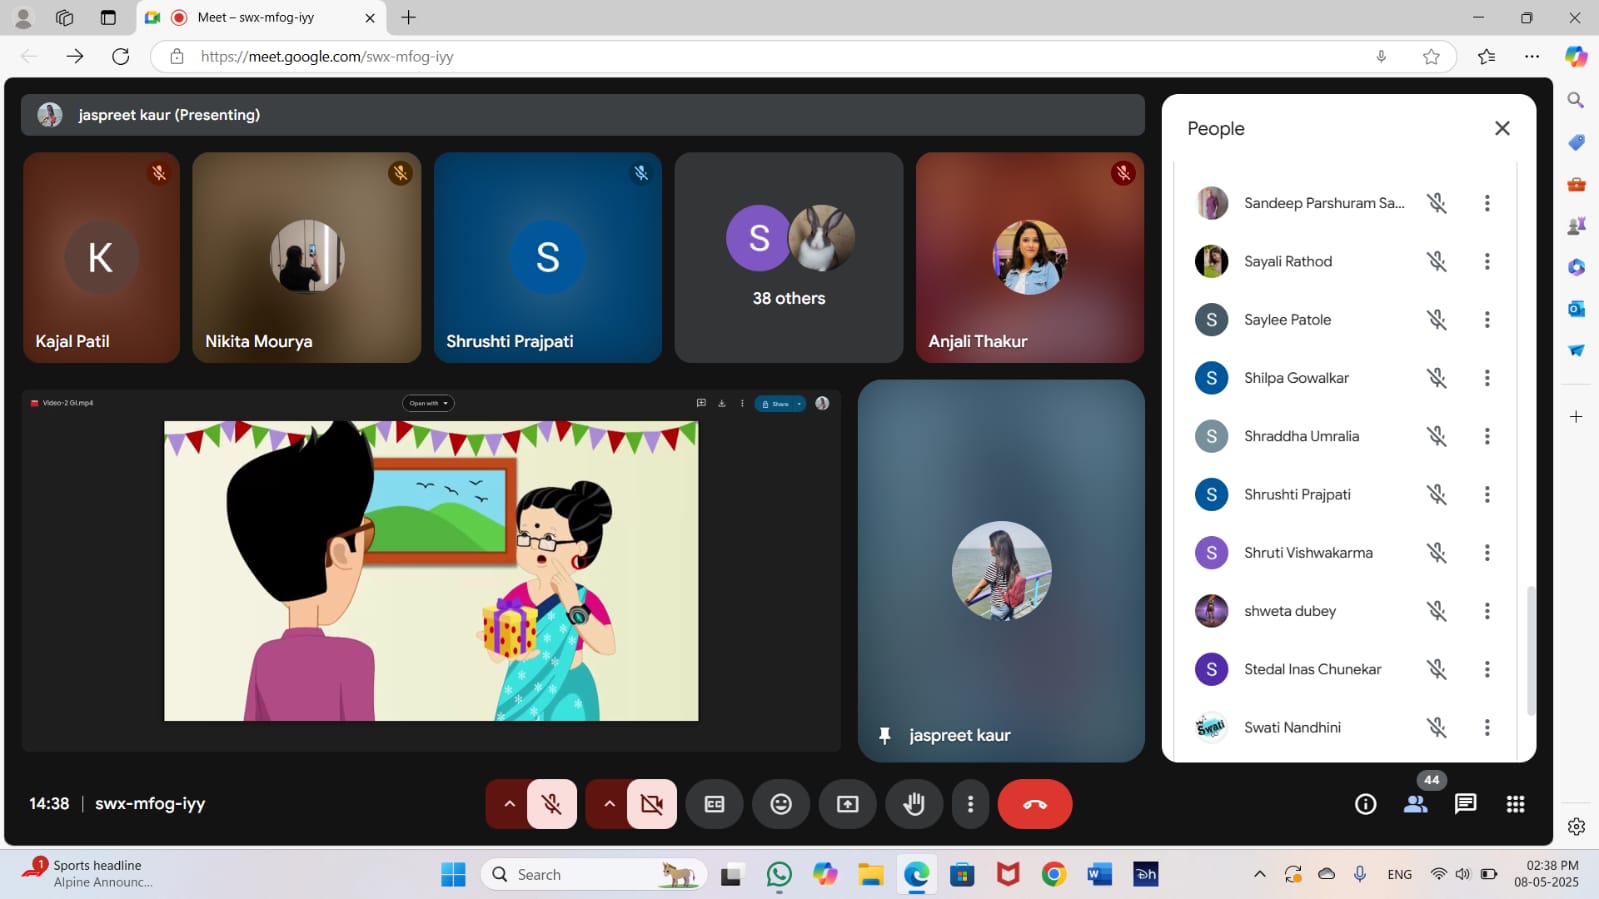This screenshot has height=899, width=1599.
Task: Open Word from taskbar
Action: (x=1099, y=874)
